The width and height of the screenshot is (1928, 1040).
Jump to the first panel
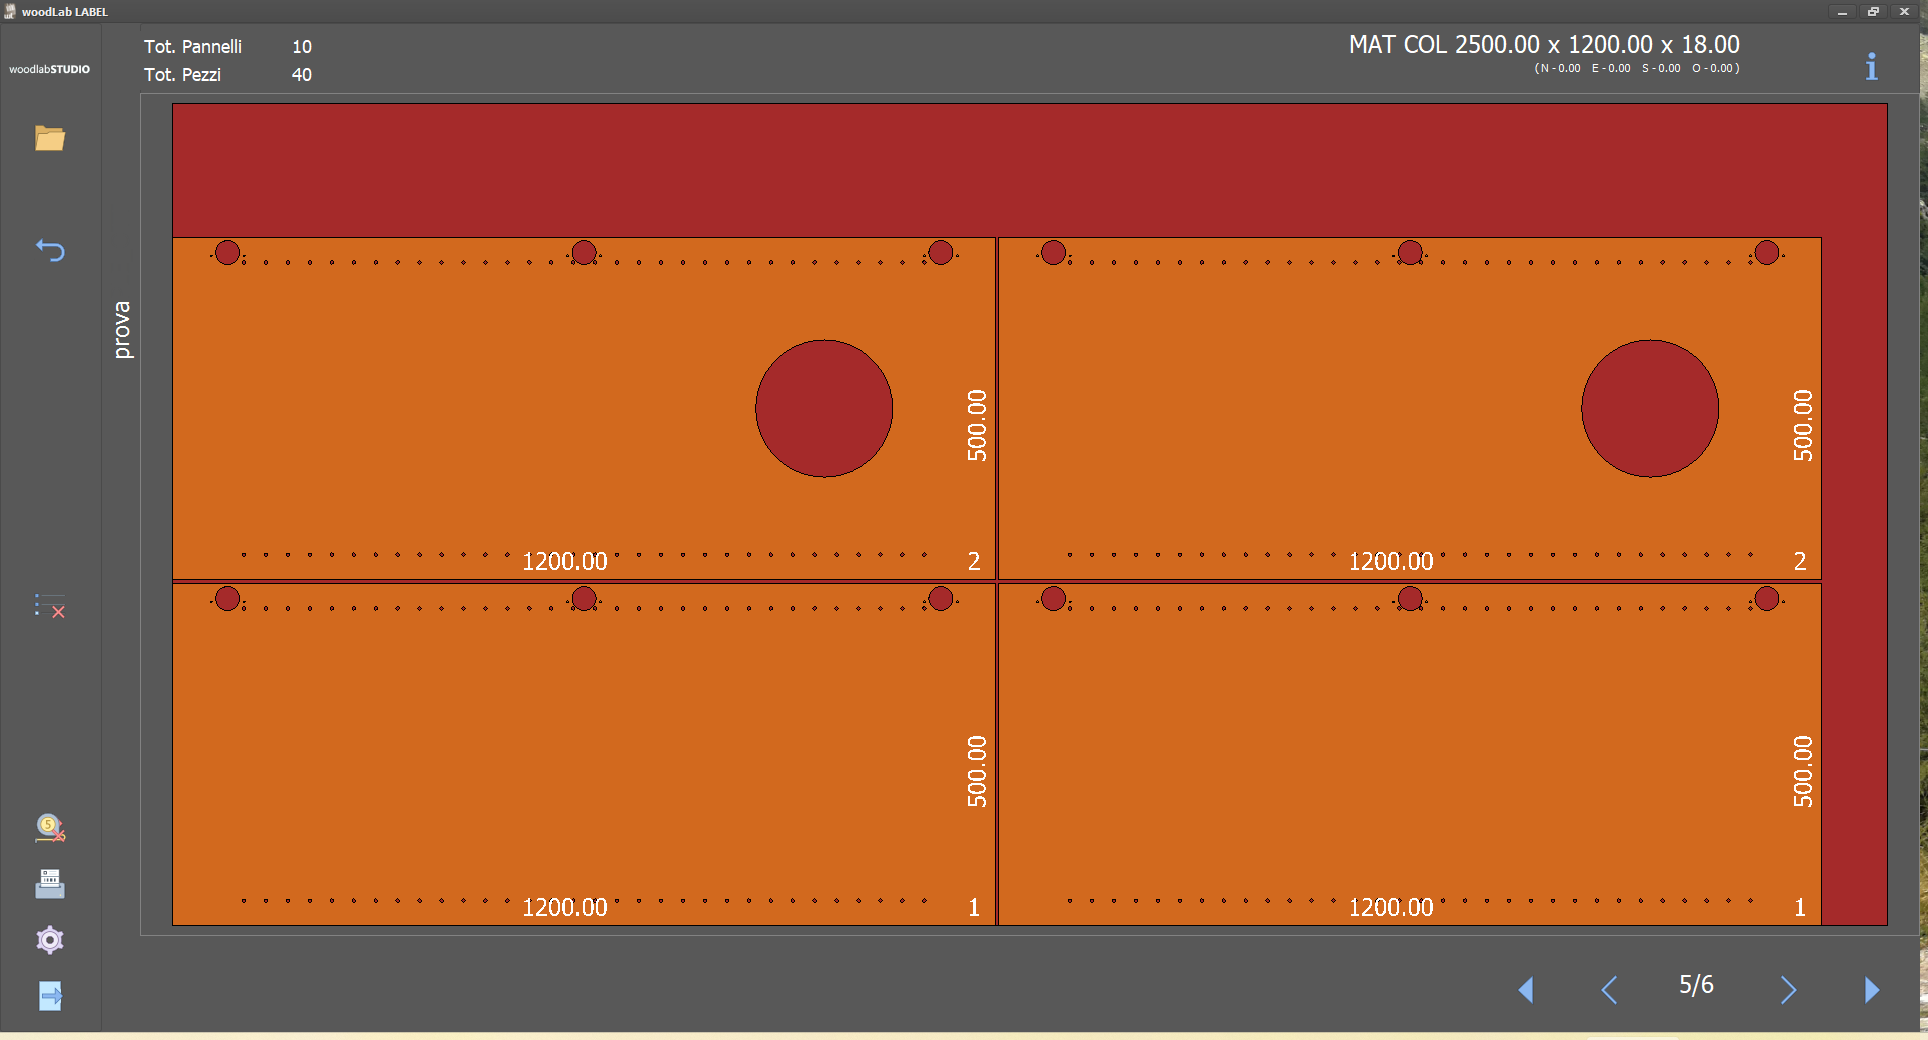(1525, 990)
